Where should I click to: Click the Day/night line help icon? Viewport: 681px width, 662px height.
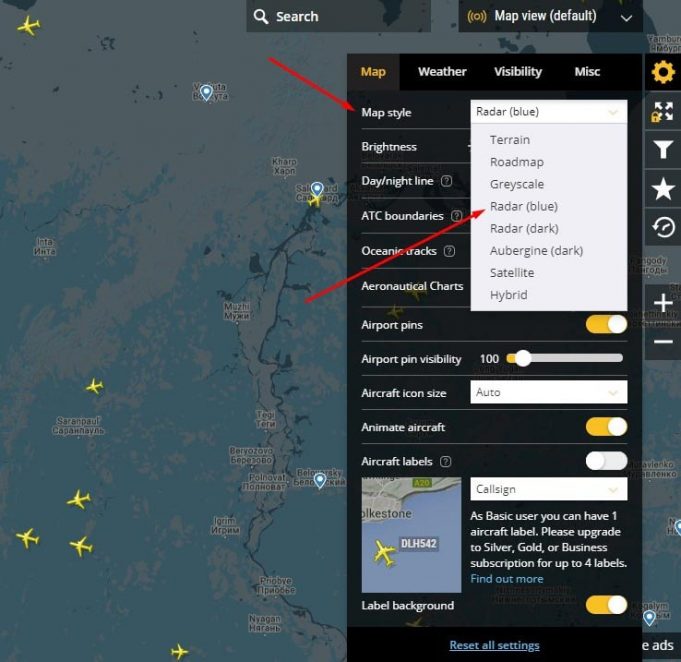(x=446, y=181)
